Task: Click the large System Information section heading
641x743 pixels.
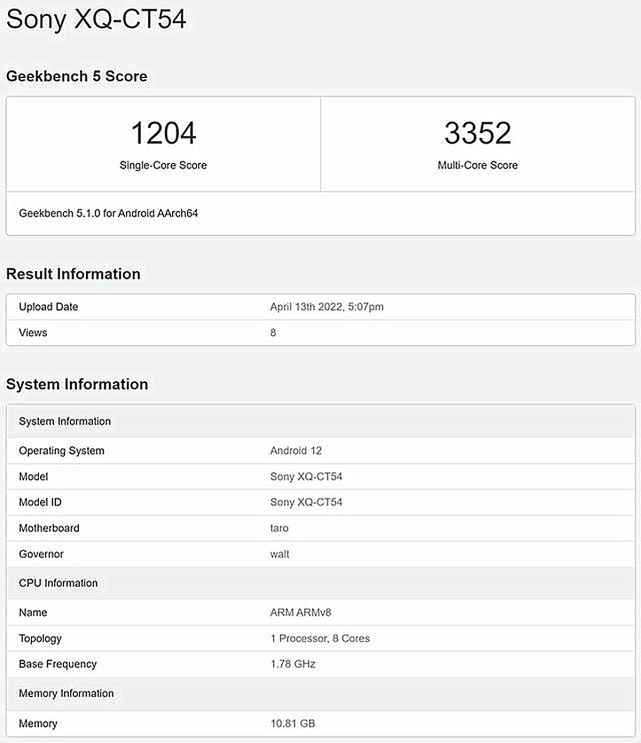Action: pyautogui.click(x=77, y=384)
